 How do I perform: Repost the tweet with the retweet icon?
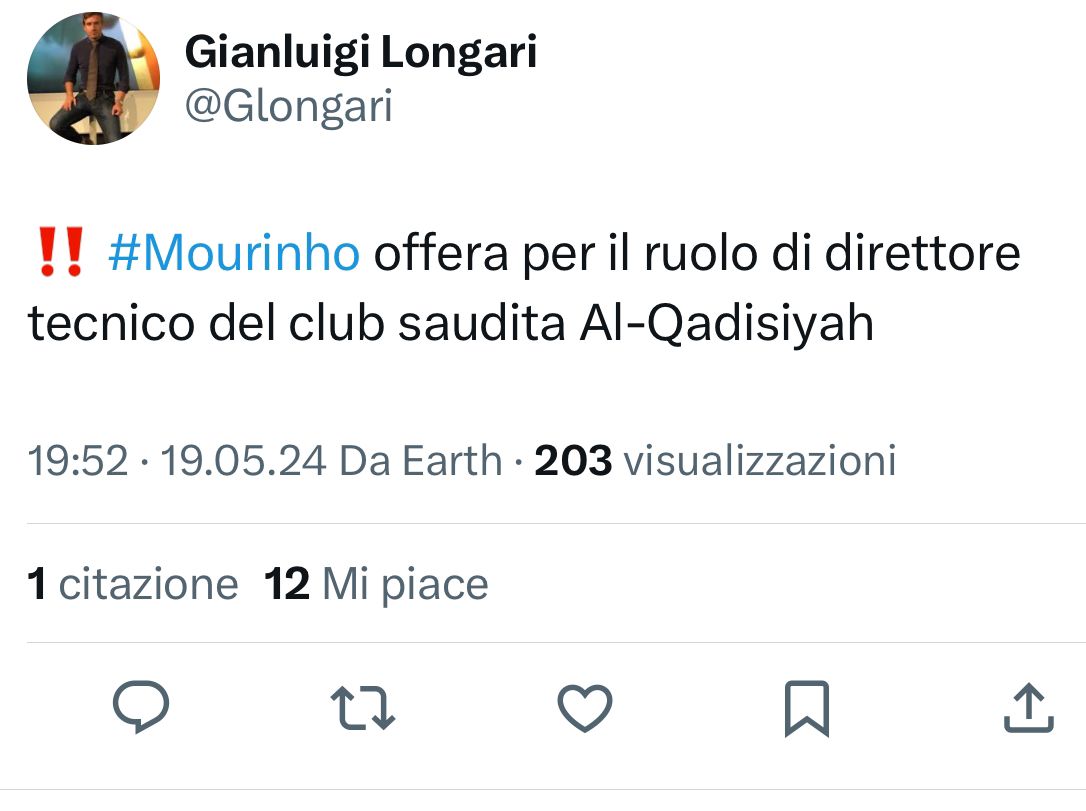tap(362, 707)
